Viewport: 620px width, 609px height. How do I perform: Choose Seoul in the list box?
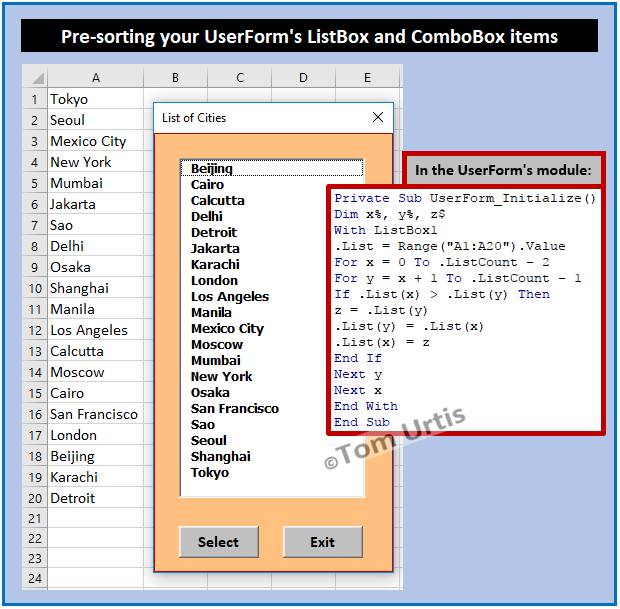click(272, 441)
